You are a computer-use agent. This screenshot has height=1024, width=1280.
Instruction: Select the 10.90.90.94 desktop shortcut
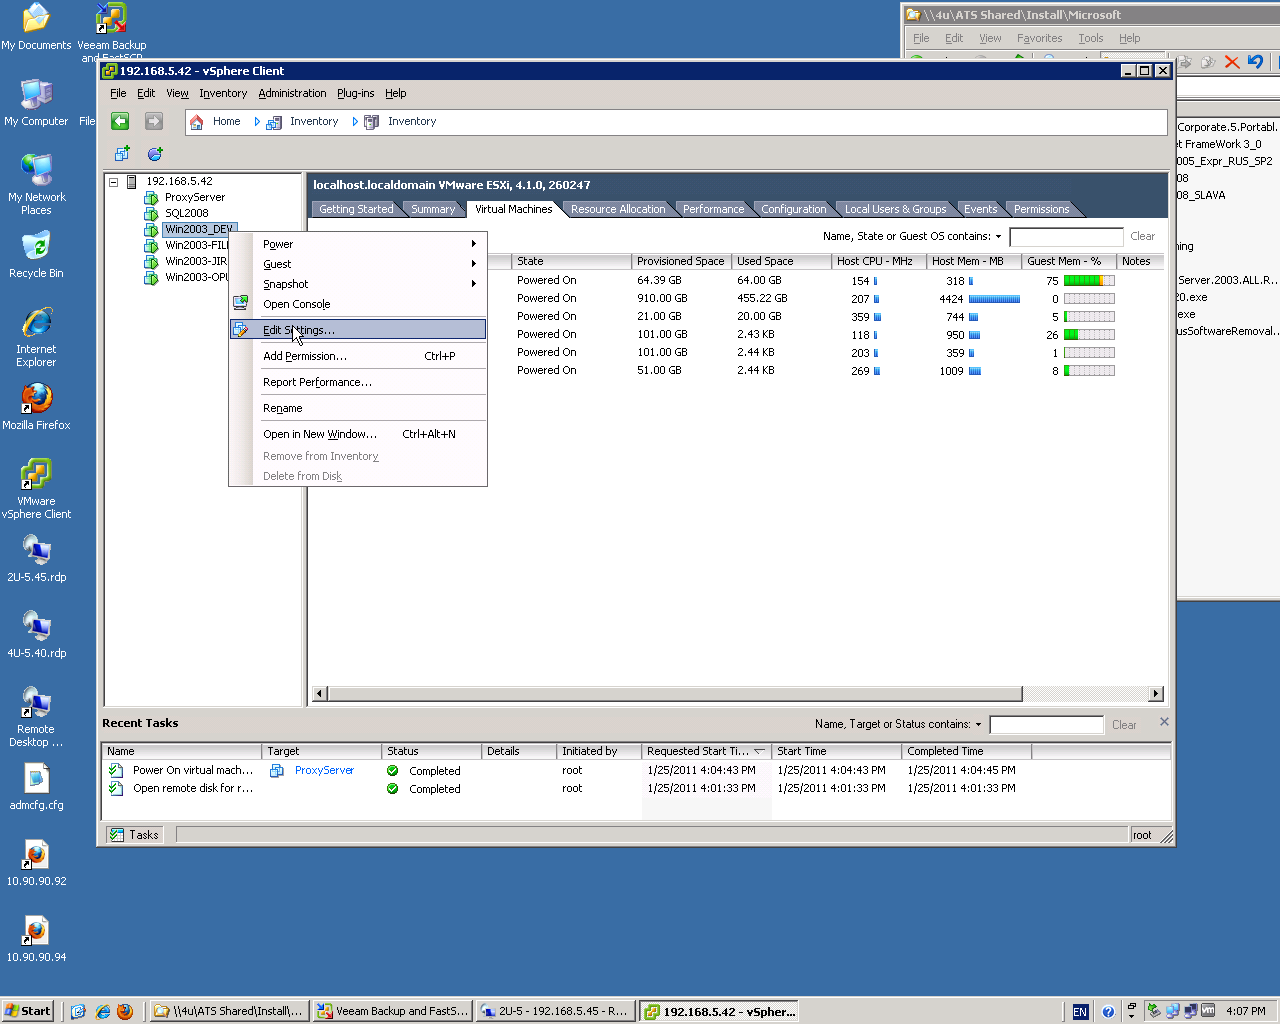coord(36,939)
